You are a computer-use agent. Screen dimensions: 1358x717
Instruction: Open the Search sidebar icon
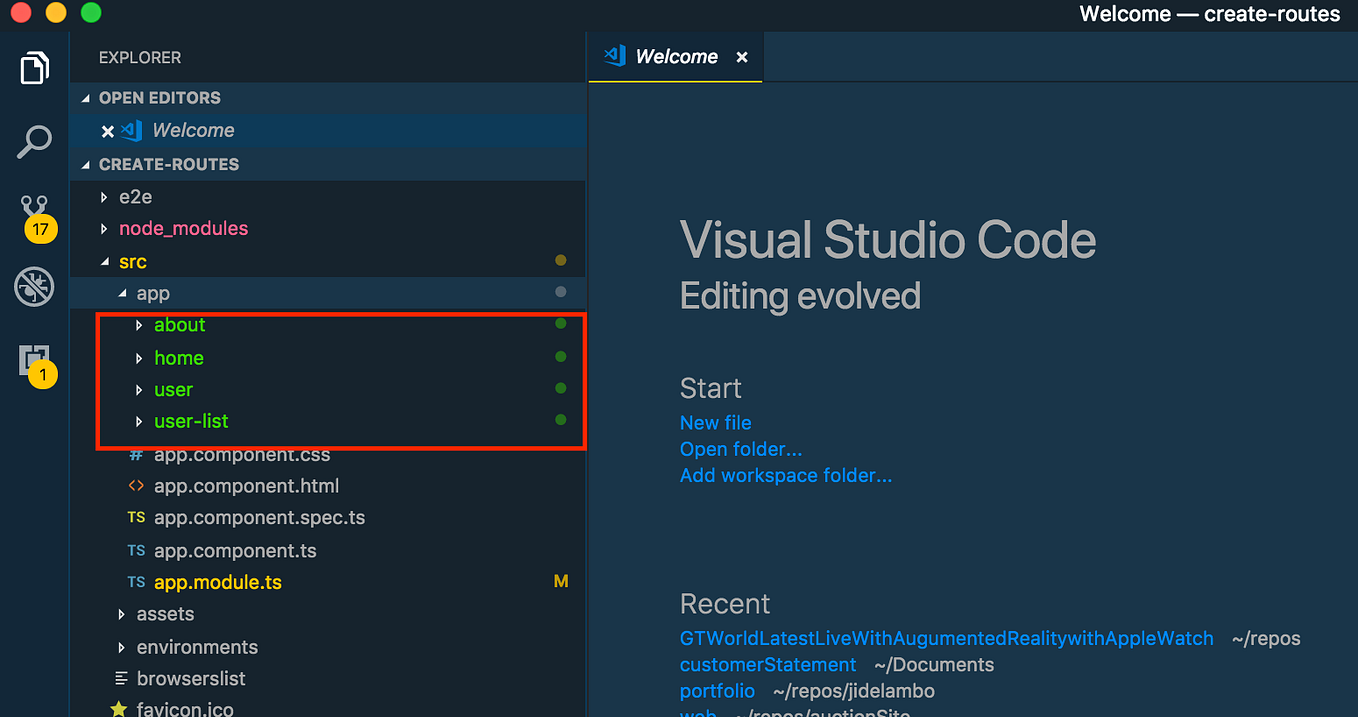point(34,142)
